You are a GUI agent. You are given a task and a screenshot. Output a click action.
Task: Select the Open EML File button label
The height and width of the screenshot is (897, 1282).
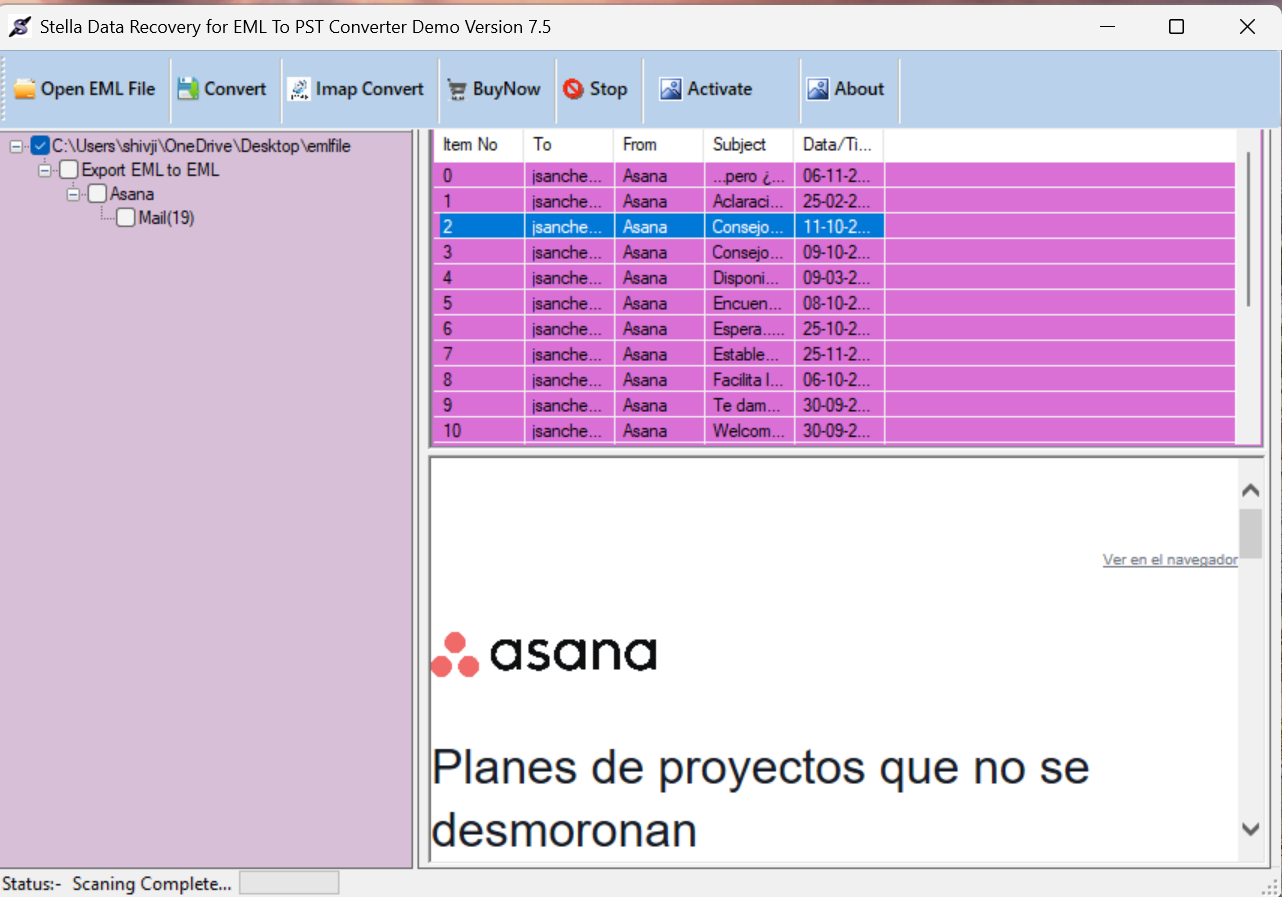(x=98, y=89)
